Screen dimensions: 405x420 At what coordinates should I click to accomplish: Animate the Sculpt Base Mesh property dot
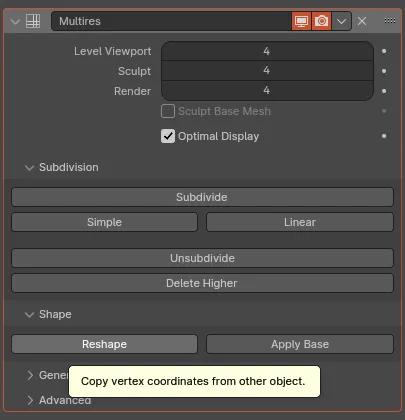(x=384, y=111)
